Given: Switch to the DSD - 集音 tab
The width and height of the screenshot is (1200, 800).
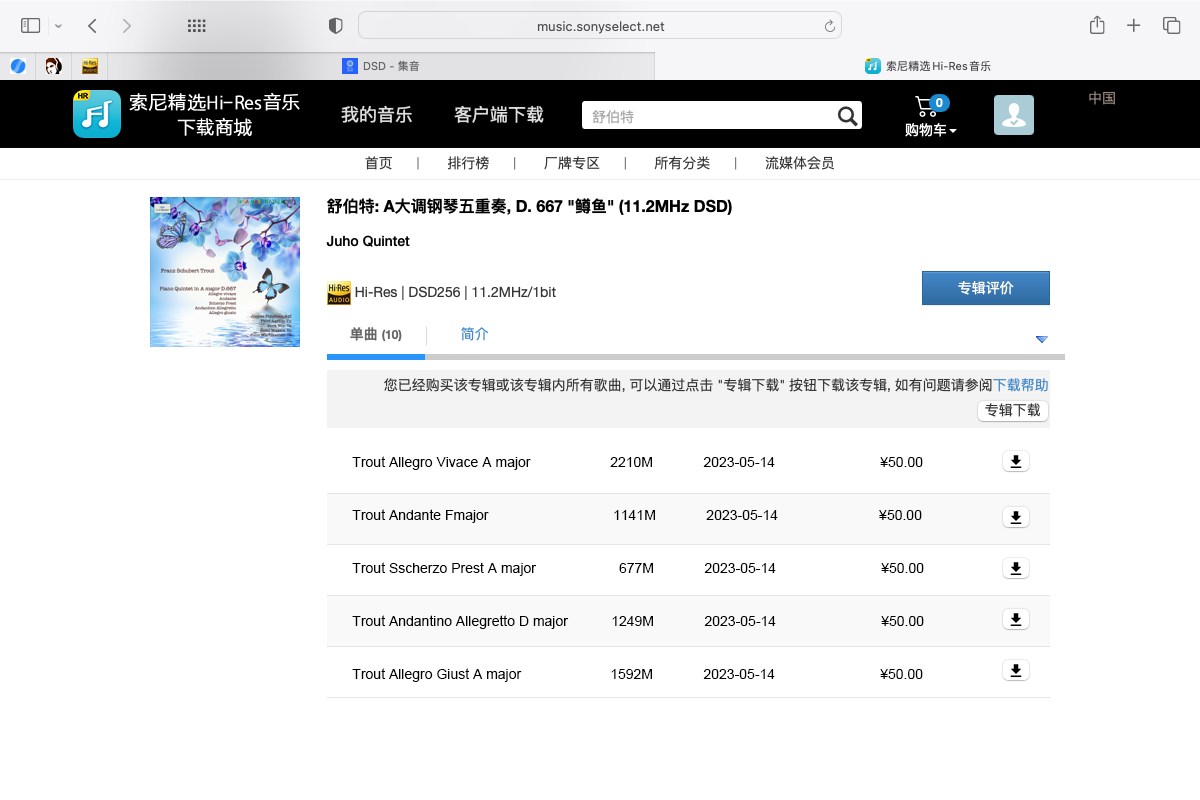Looking at the screenshot, I should 381,66.
